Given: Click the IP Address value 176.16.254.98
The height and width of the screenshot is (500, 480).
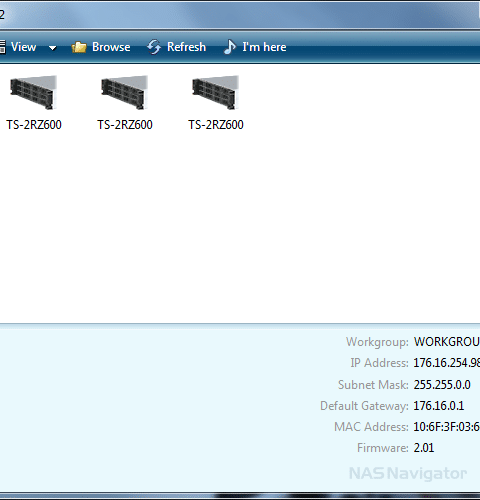Looking at the screenshot, I should [x=447, y=363].
